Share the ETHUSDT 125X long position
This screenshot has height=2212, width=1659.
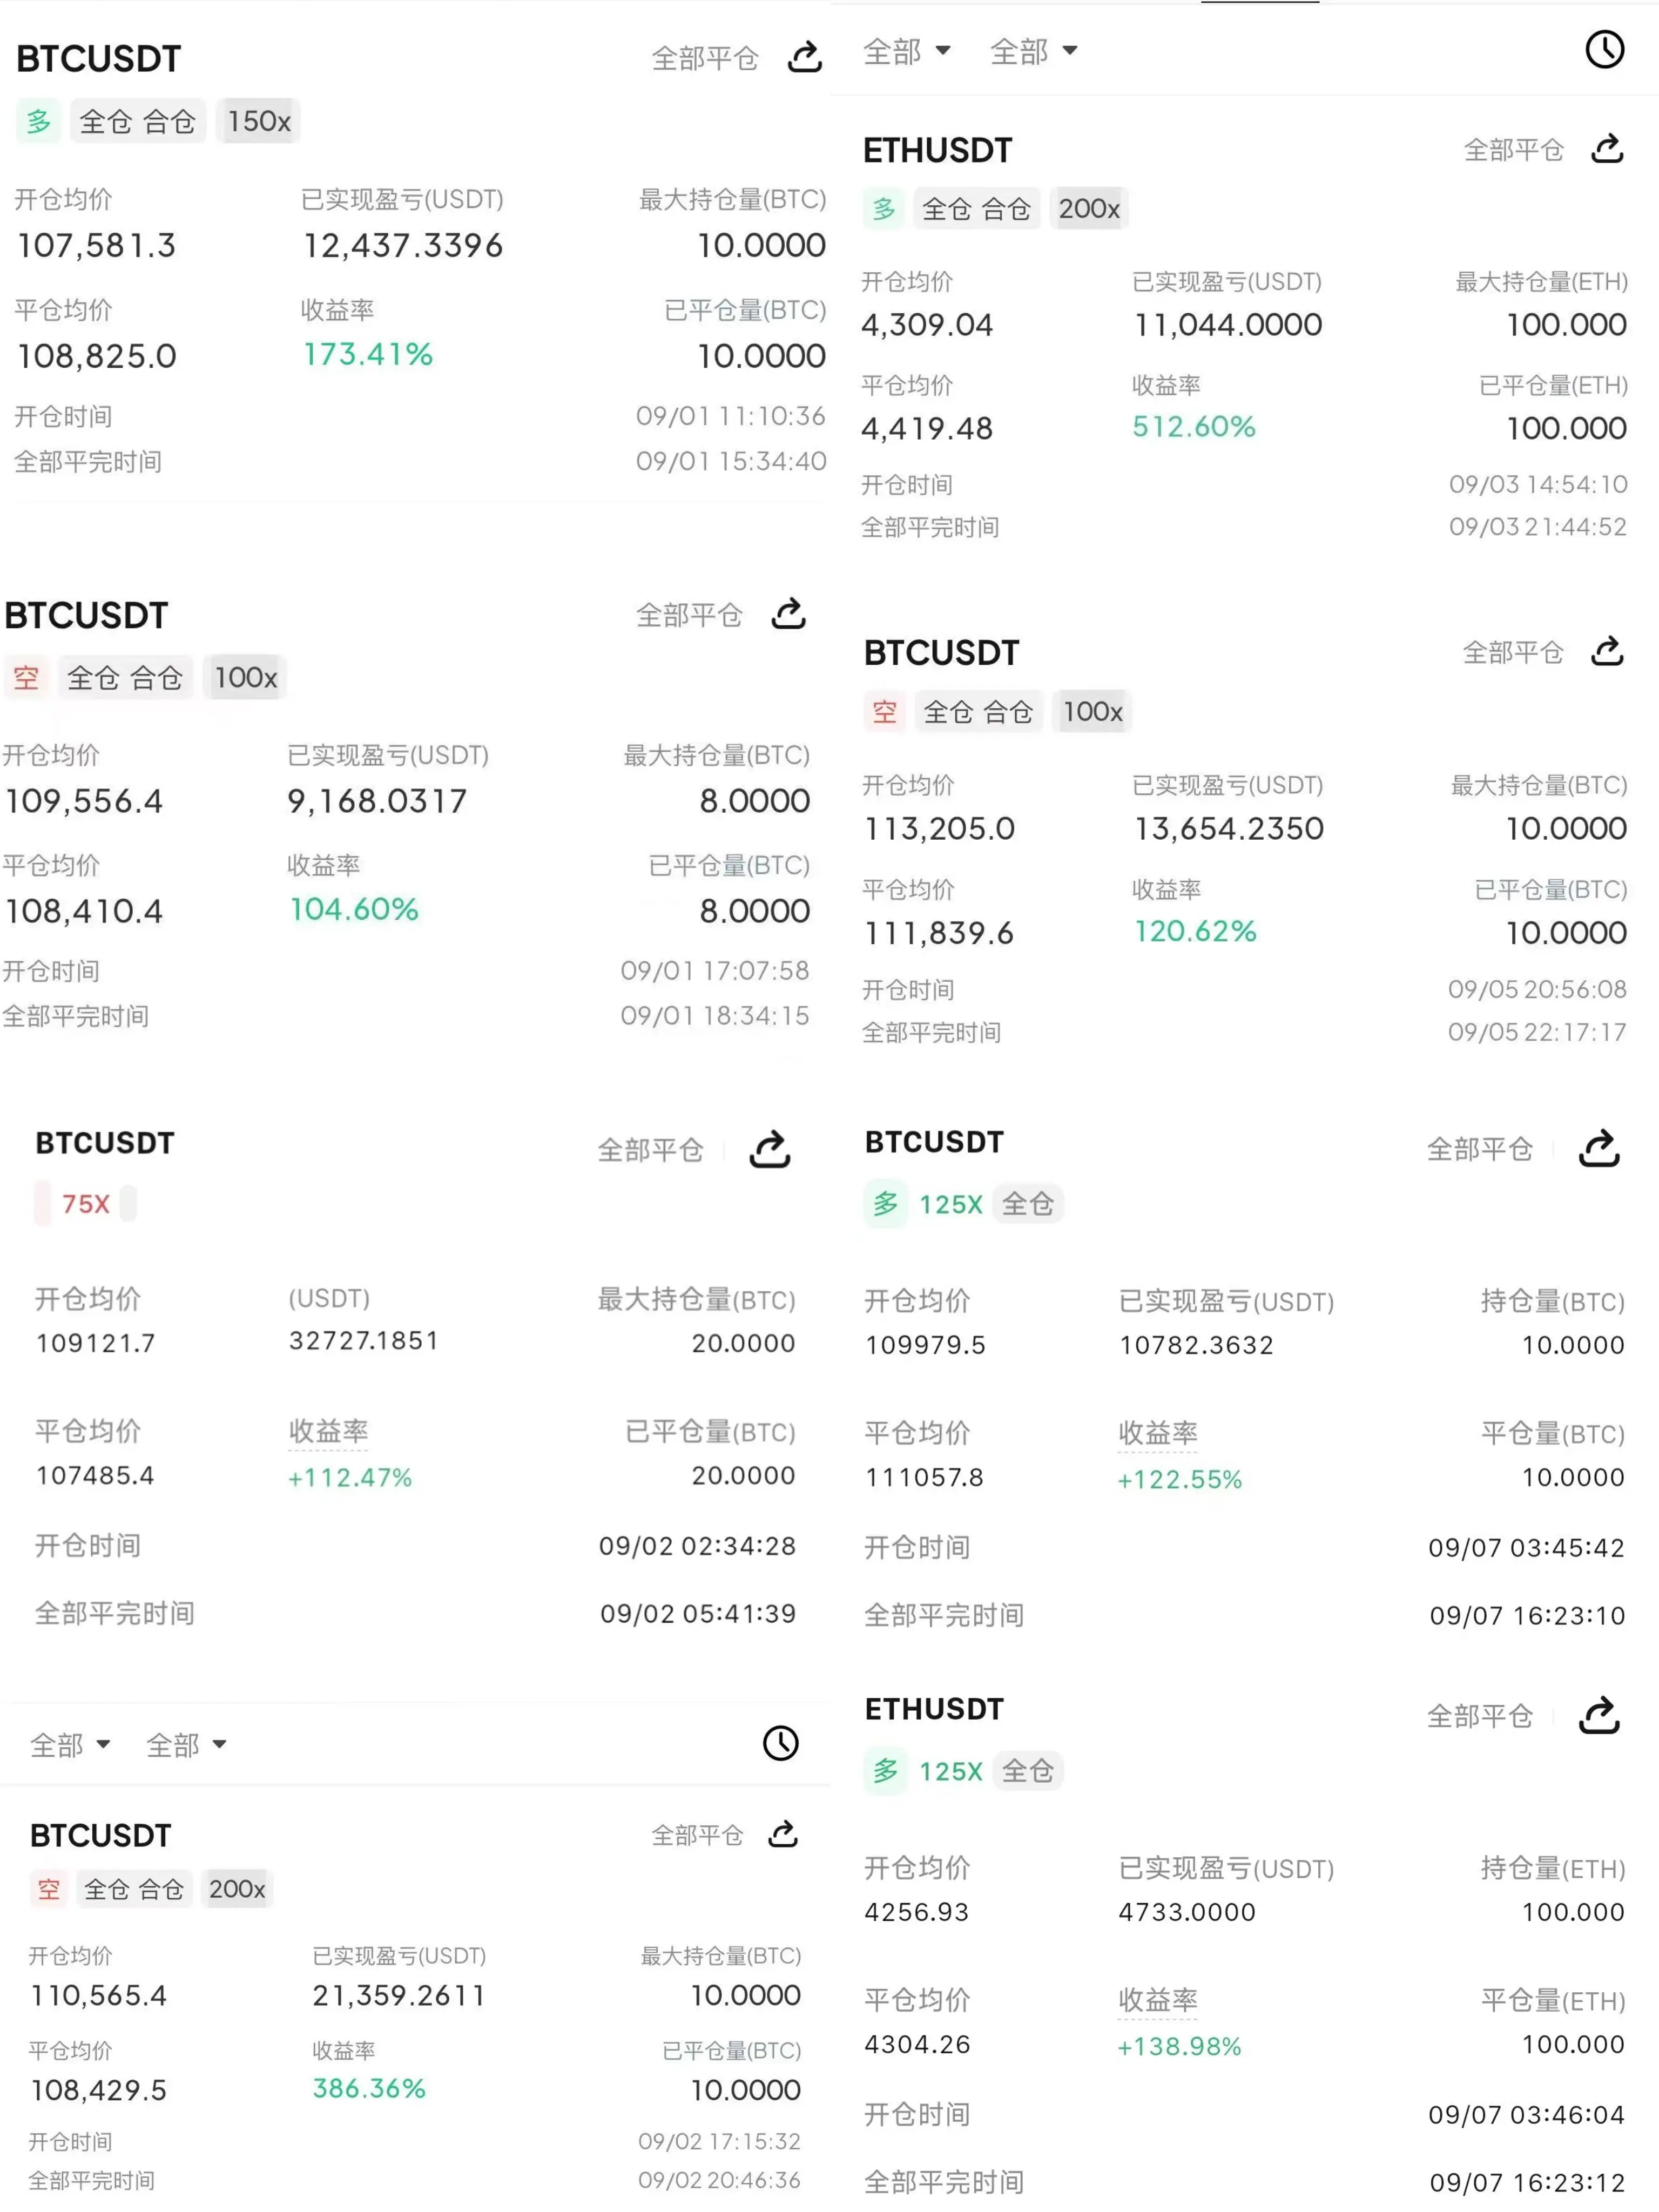(x=1599, y=1715)
